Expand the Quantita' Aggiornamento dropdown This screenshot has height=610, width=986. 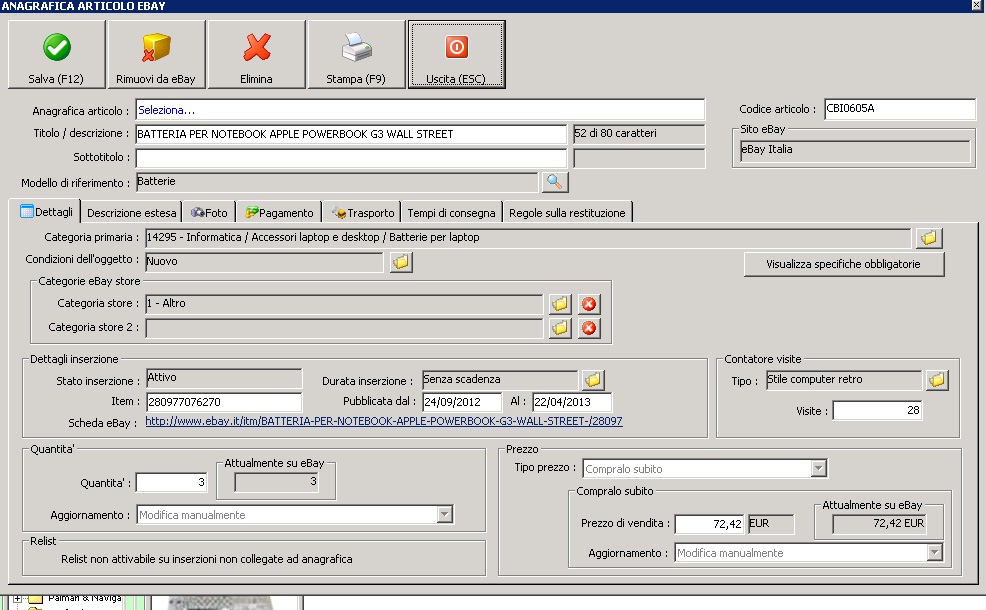click(445, 514)
